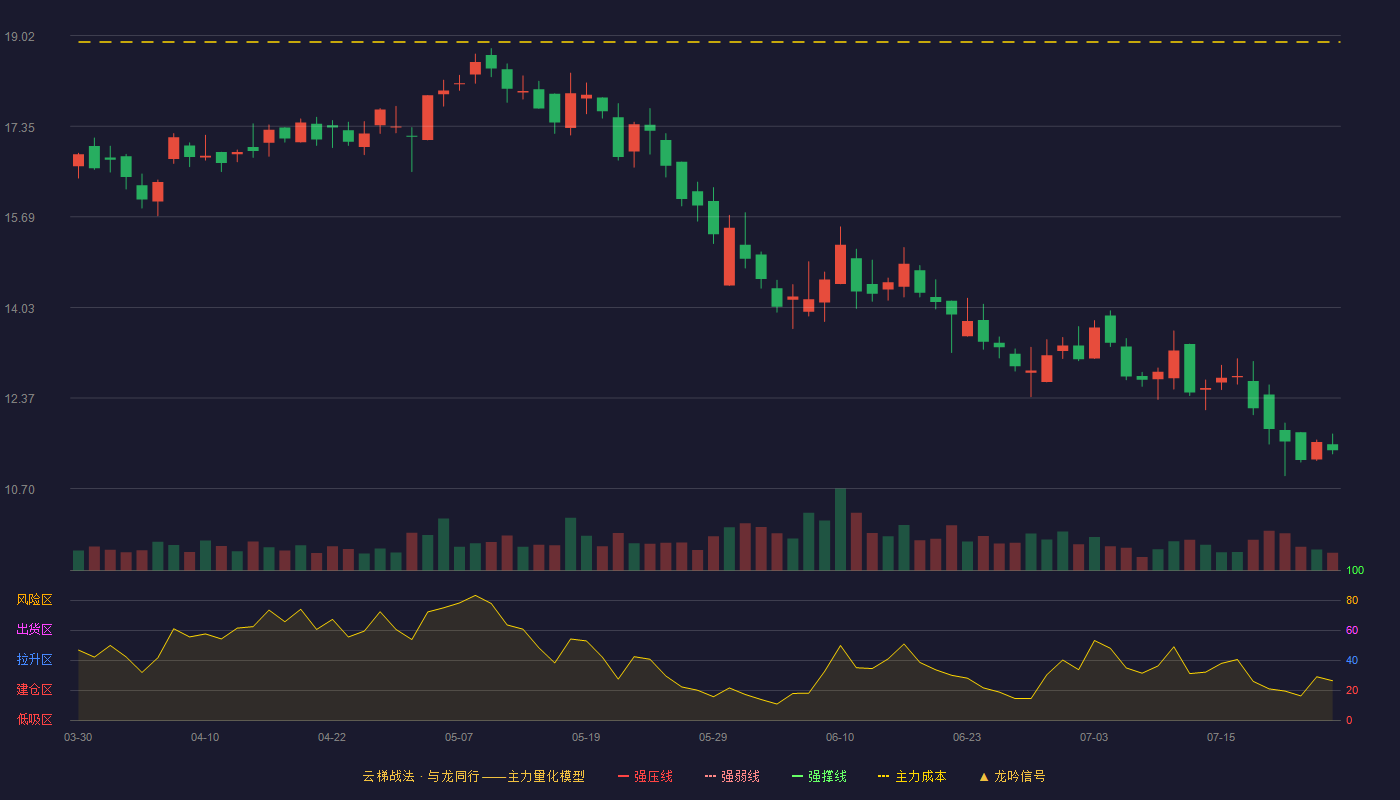
Task: Click the 06-10 date label
Action: (840, 737)
